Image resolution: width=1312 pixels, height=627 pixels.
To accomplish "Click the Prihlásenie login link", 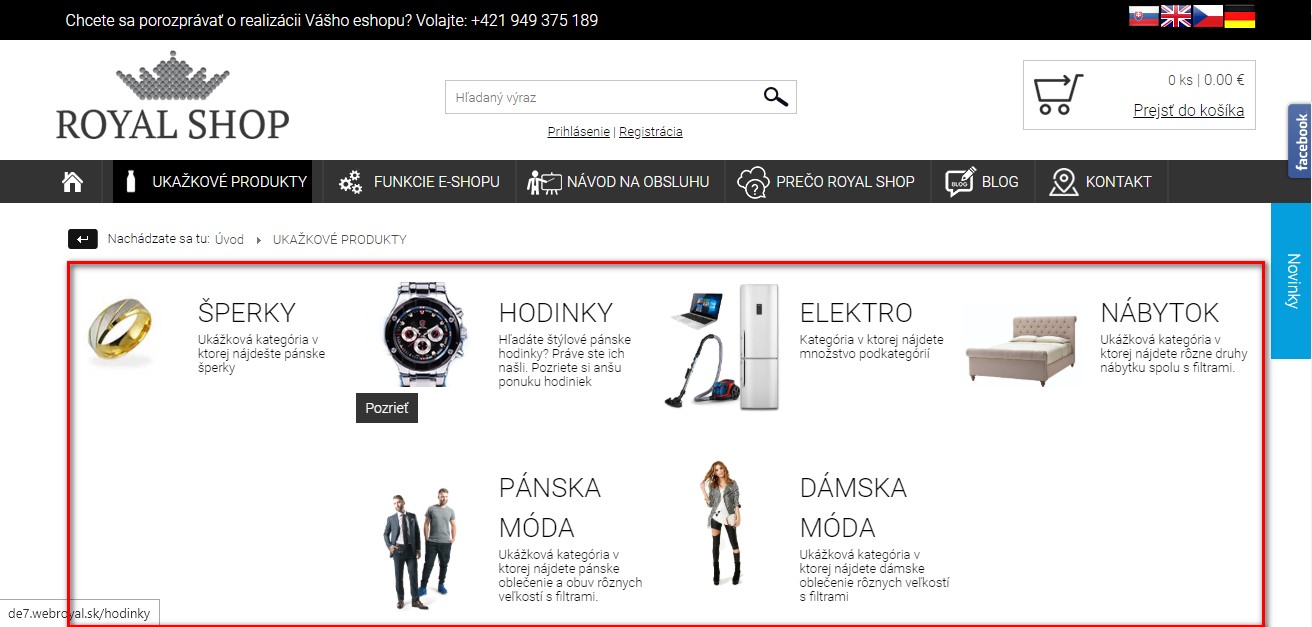I will pyautogui.click(x=578, y=132).
